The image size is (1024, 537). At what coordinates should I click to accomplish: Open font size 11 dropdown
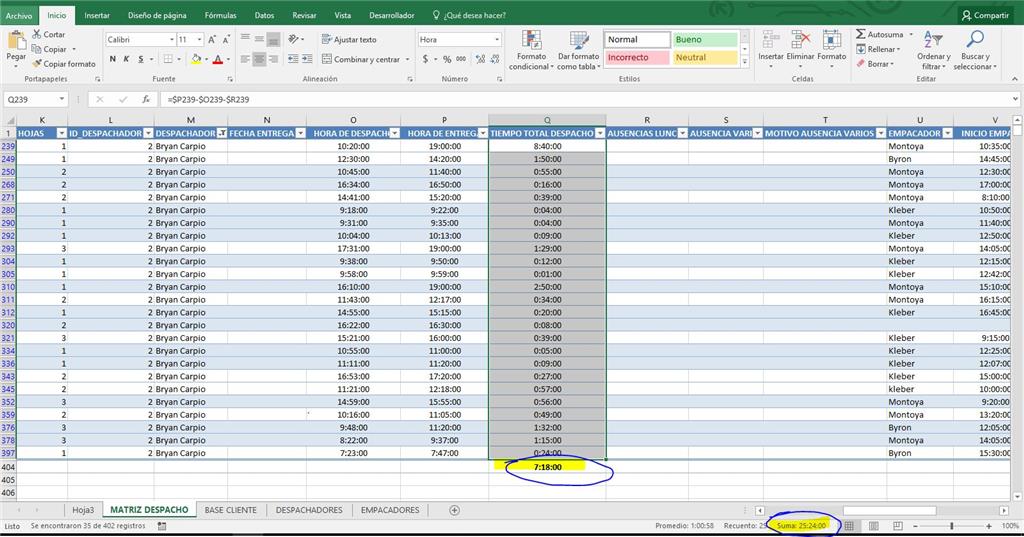[200, 40]
